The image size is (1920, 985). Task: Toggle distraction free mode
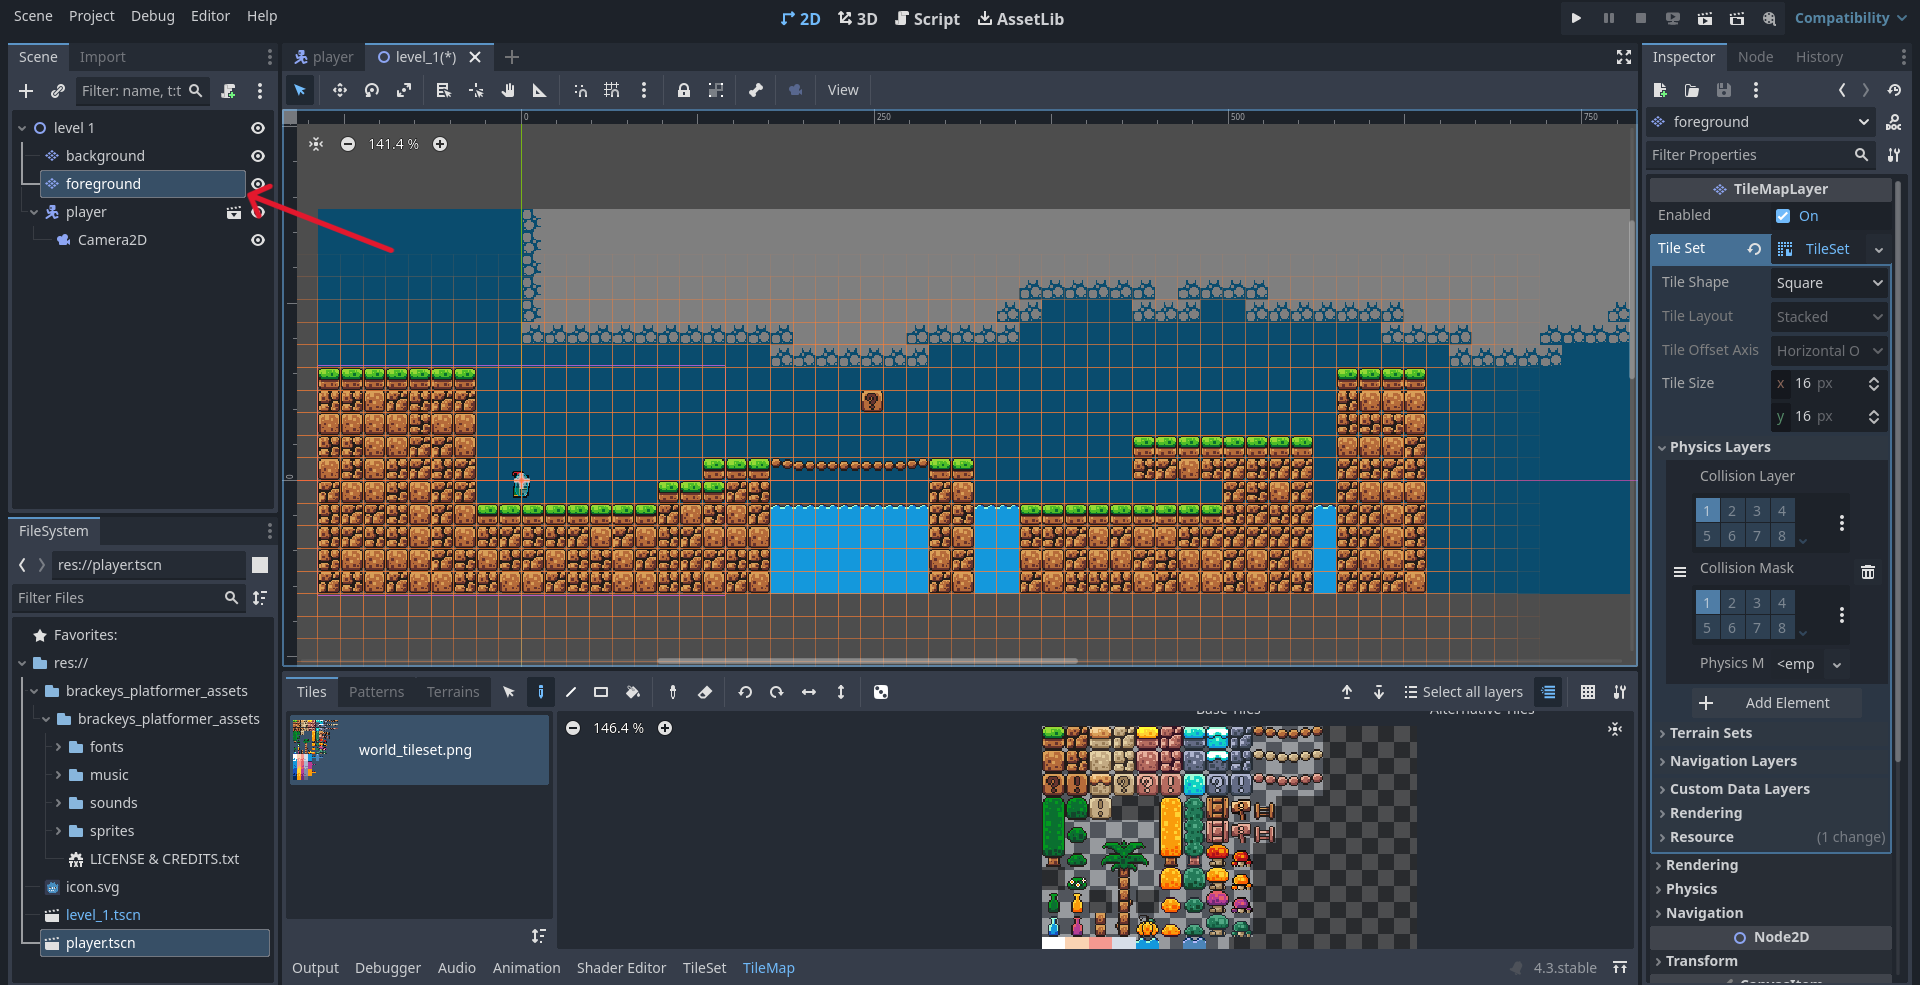pos(1624,57)
